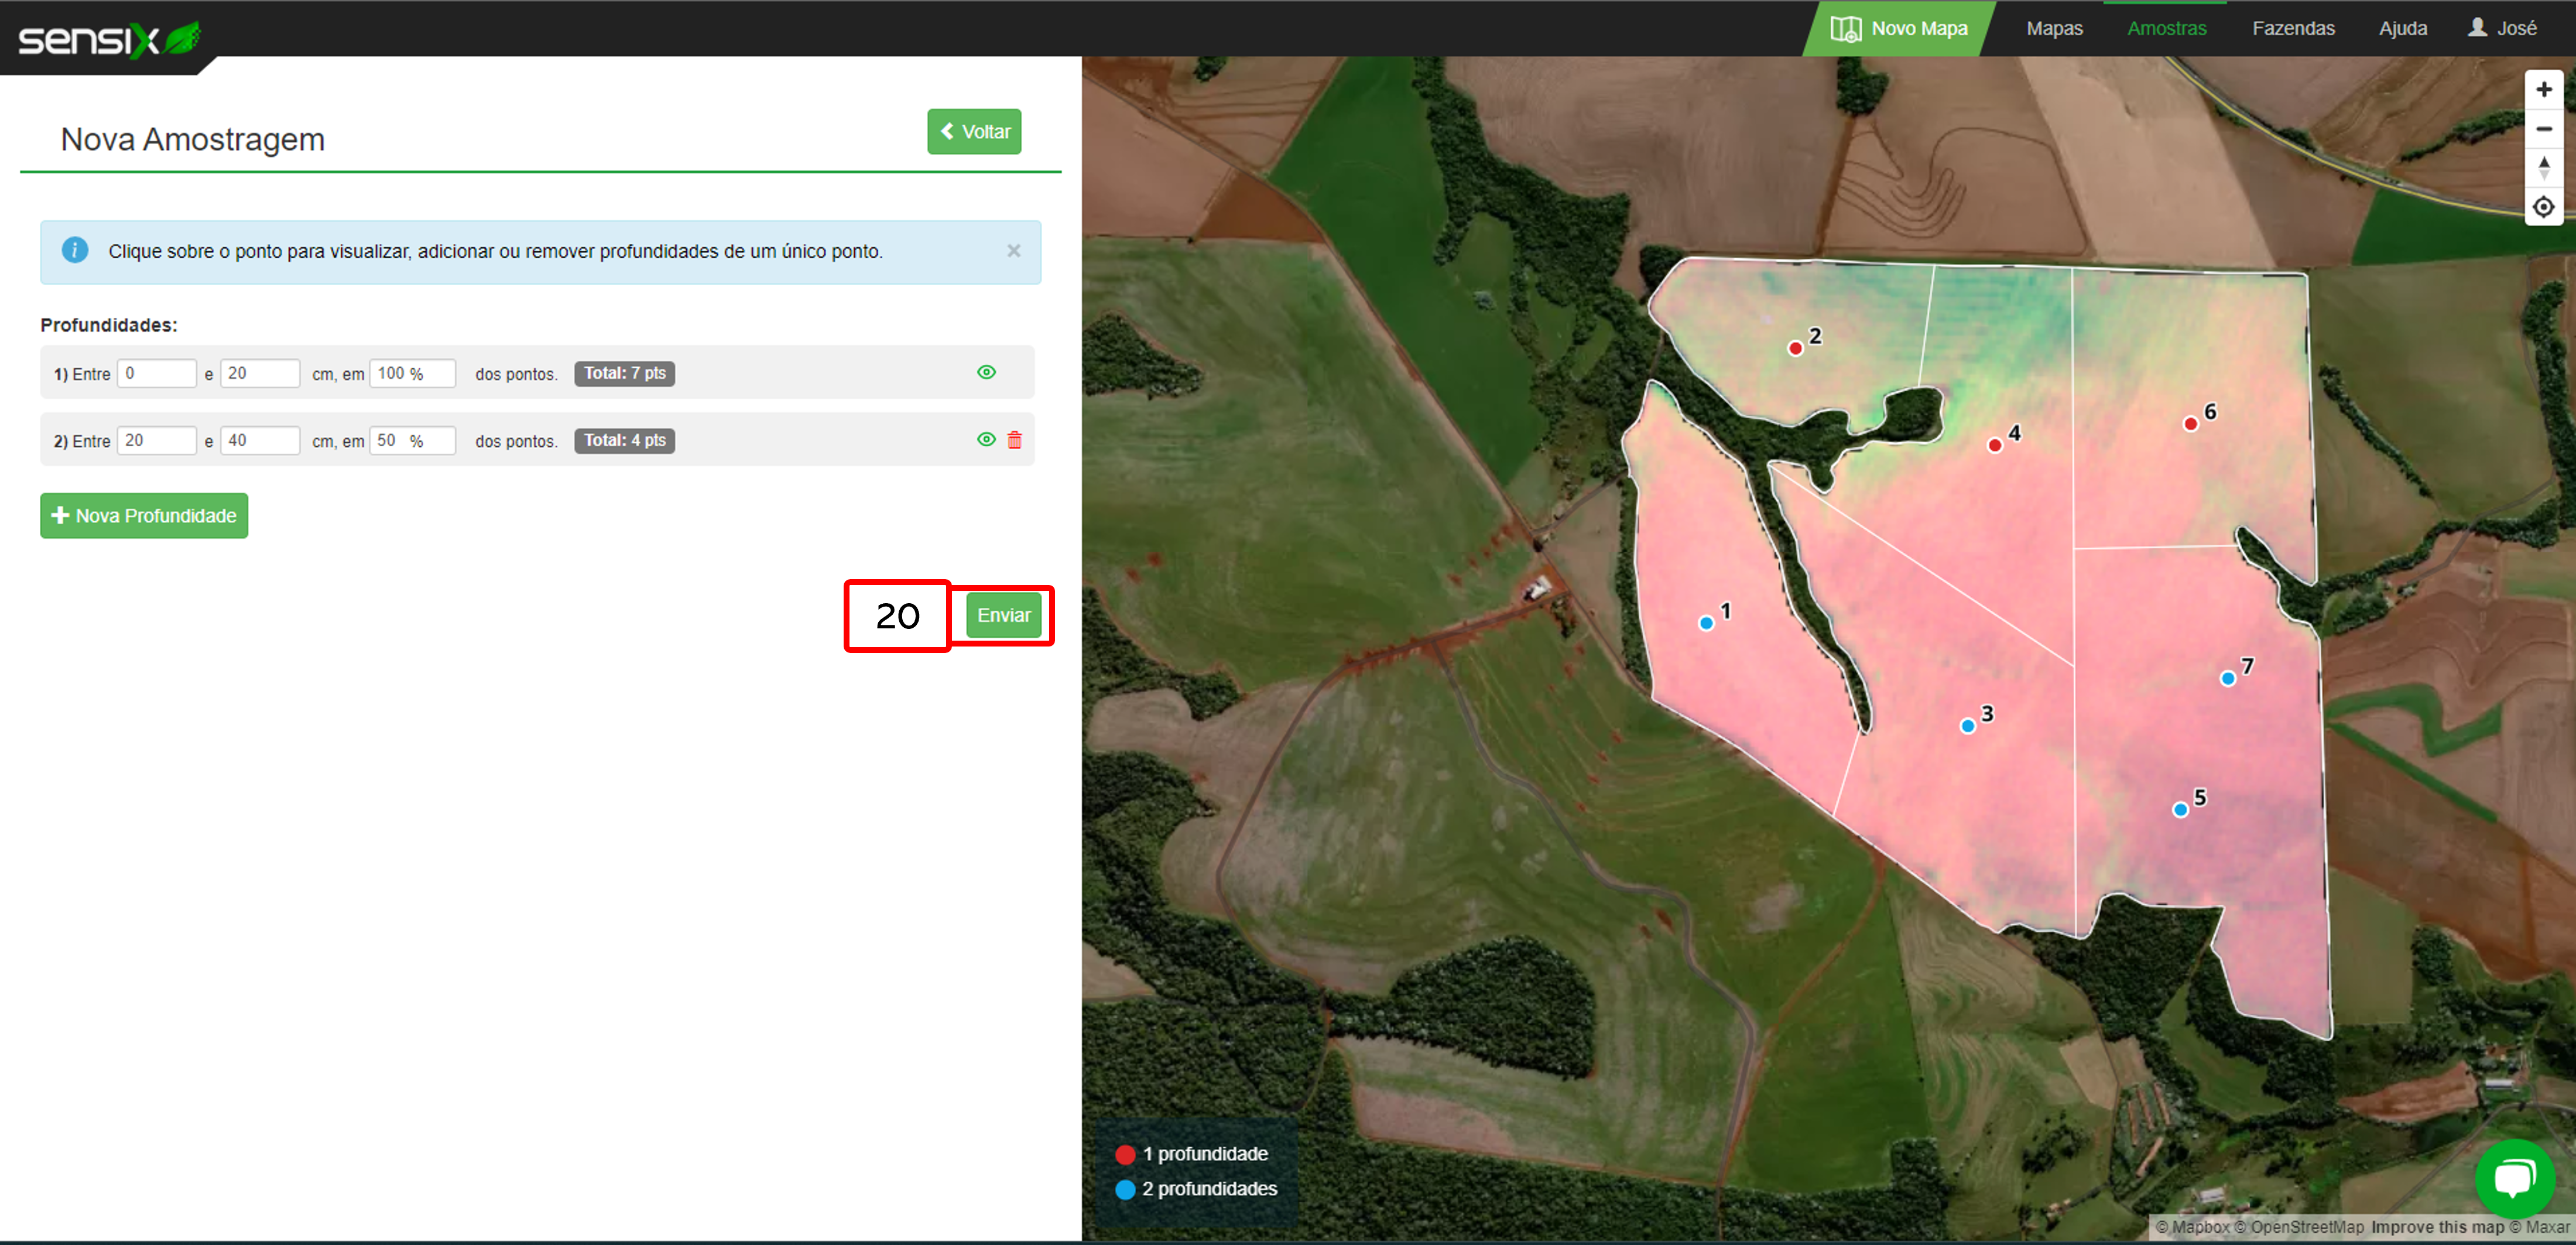Open José user menu
Image resolution: width=2576 pixels, height=1245 pixels.
[2502, 28]
